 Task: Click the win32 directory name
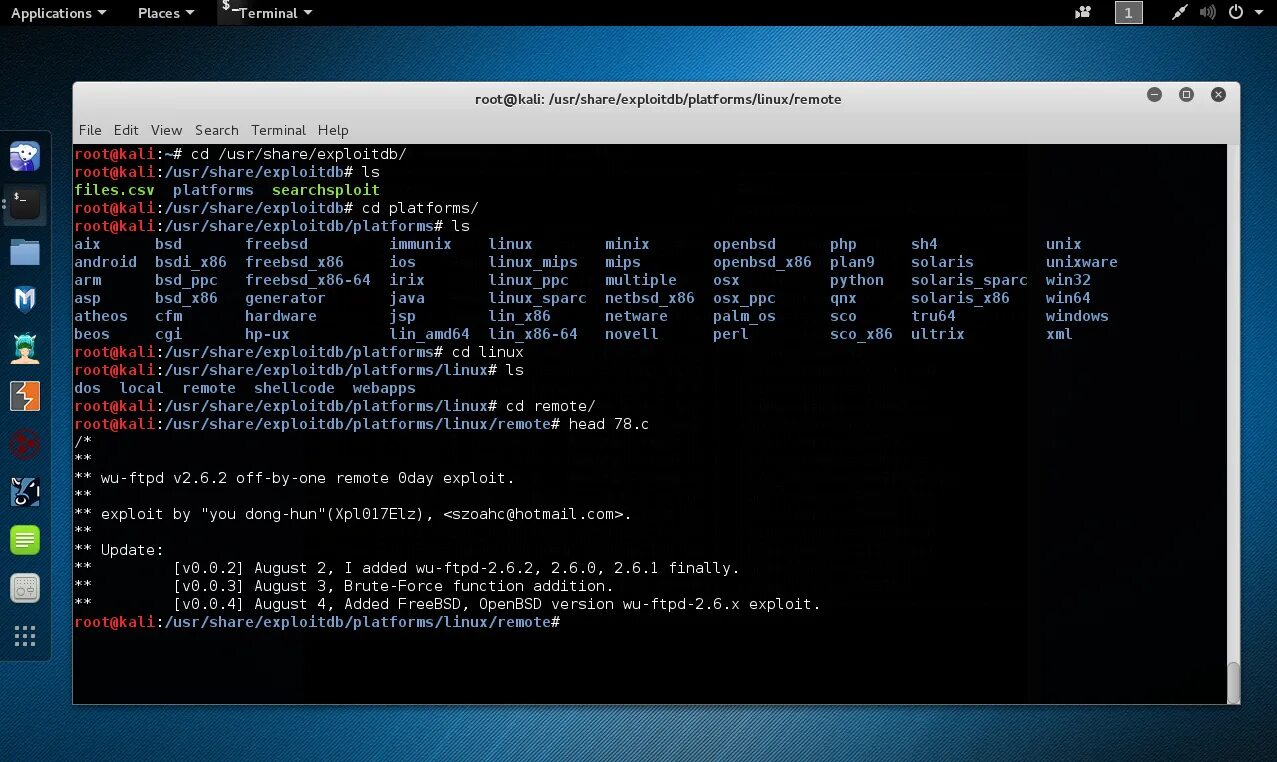(x=1068, y=280)
